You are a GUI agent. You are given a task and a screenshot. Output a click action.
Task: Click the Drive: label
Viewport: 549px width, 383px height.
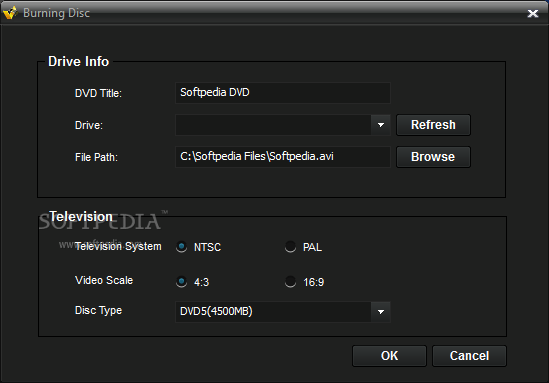click(x=89, y=125)
